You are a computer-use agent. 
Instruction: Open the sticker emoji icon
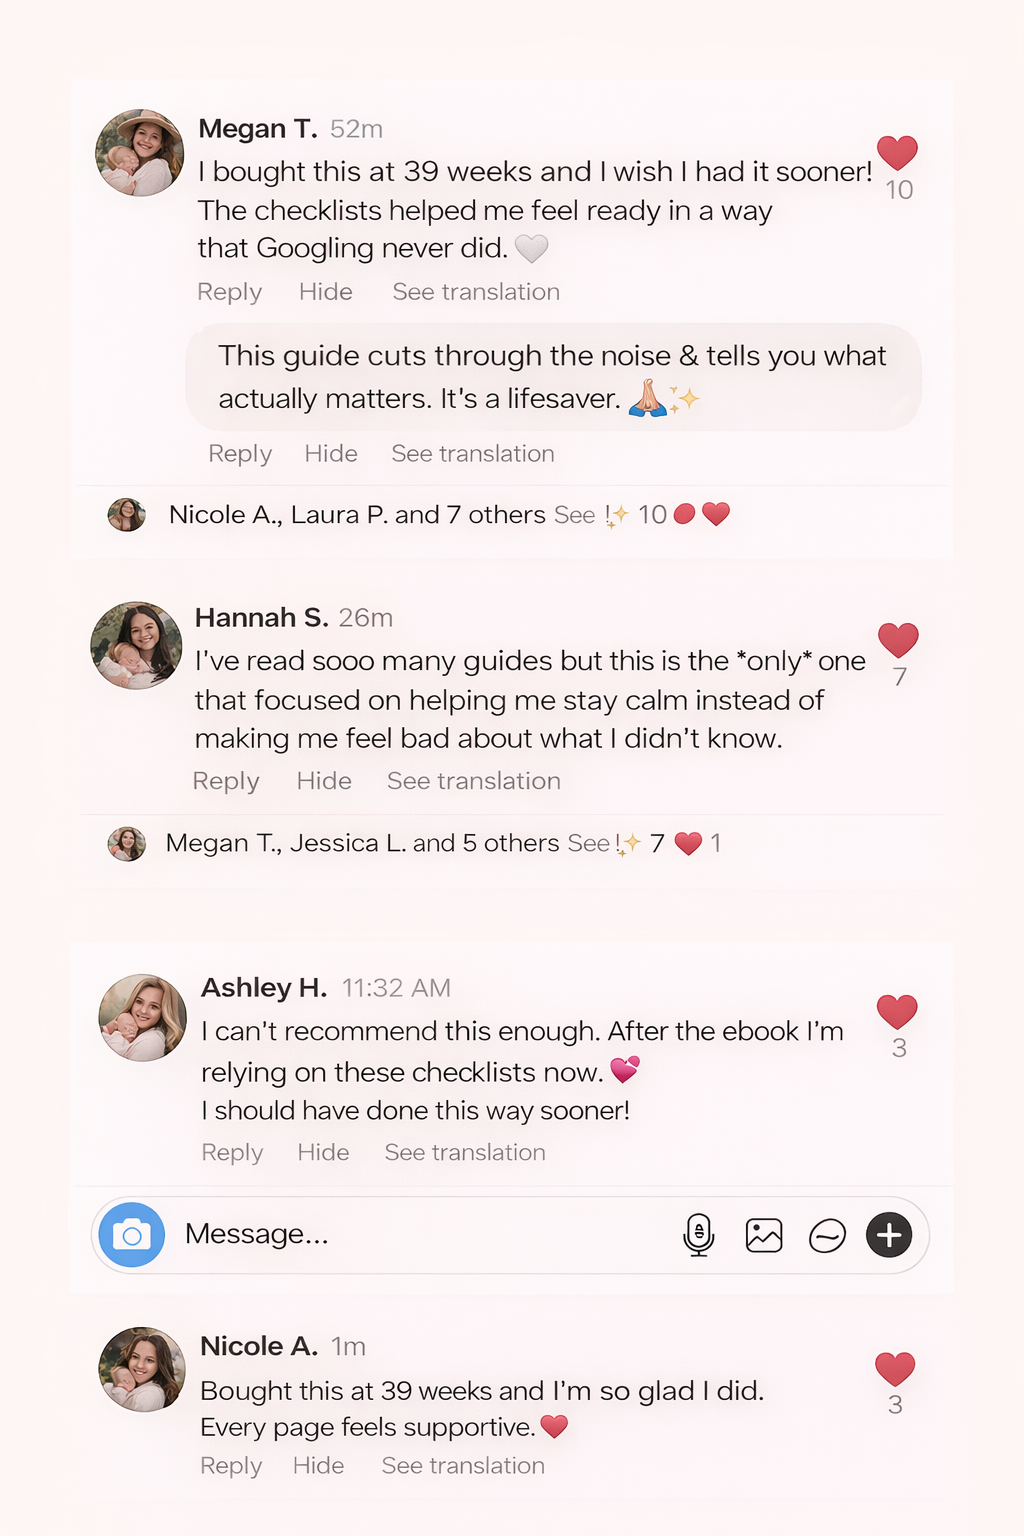coord(827,1236)
